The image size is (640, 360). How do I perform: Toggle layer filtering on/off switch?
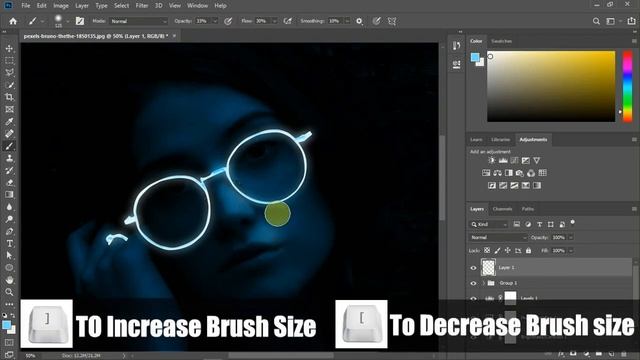(x=573, y=222)
